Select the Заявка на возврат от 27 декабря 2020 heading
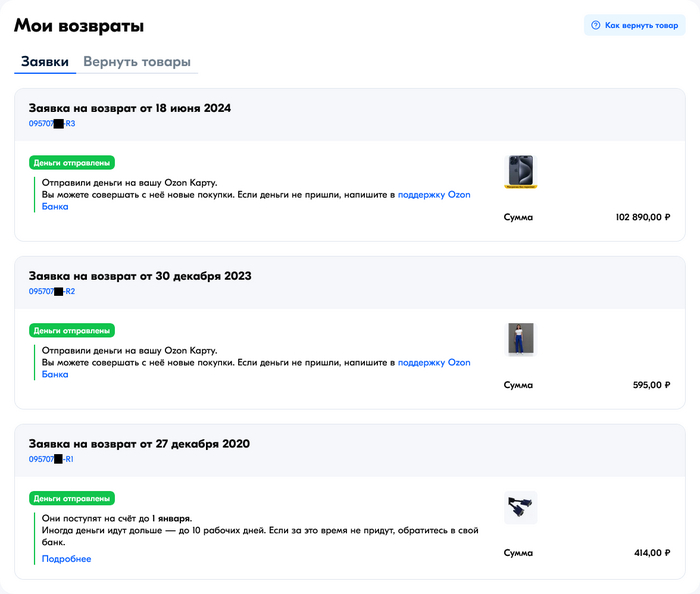The height and width of the screenshot is (594, 700). pyautogui.click(x=139, y=444)
